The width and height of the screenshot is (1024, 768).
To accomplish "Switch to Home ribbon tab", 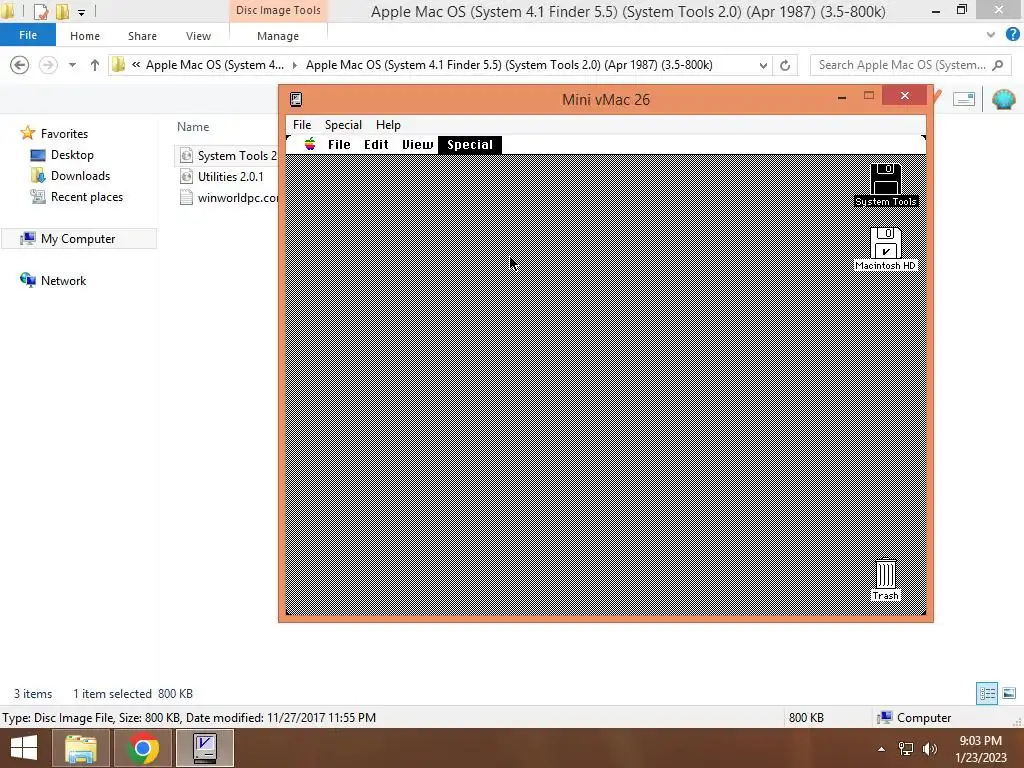I will [85, 36].
